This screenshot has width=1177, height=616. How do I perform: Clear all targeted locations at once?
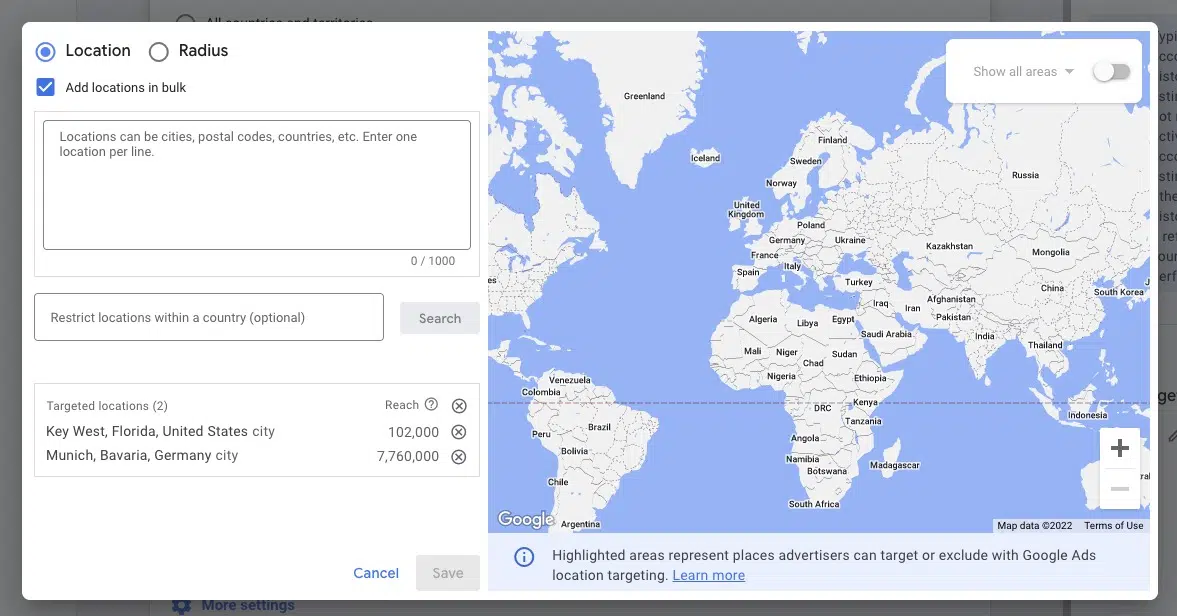pos(458,405)
